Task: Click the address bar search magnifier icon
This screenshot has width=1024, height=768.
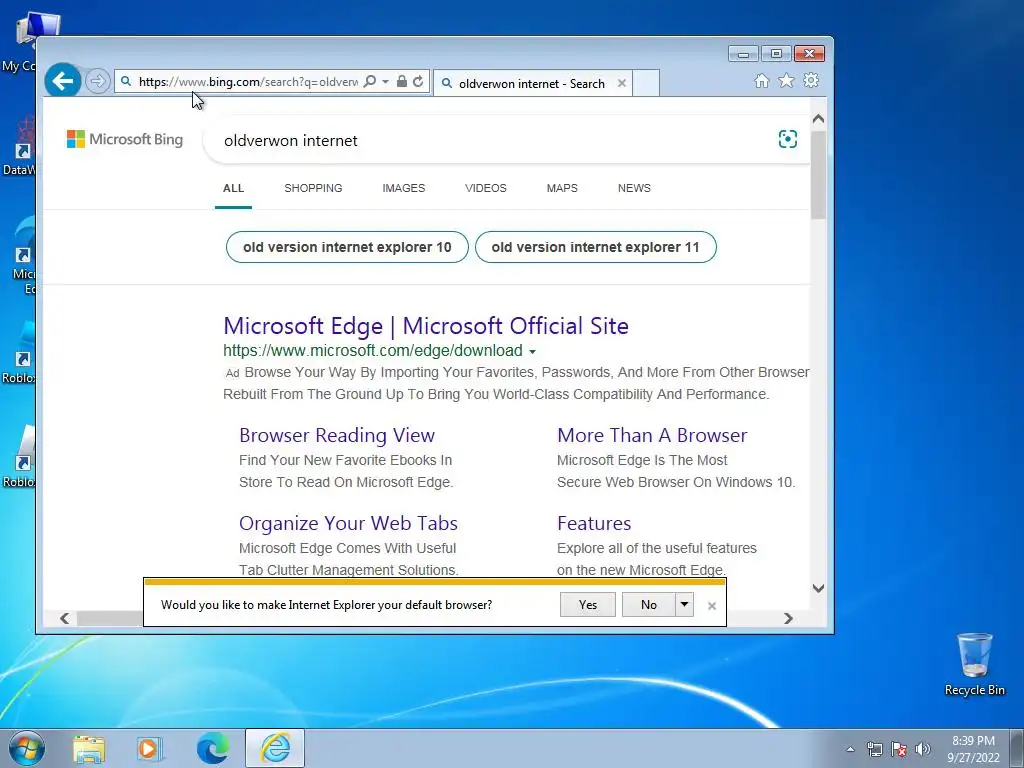Action: tap(370, 82)
